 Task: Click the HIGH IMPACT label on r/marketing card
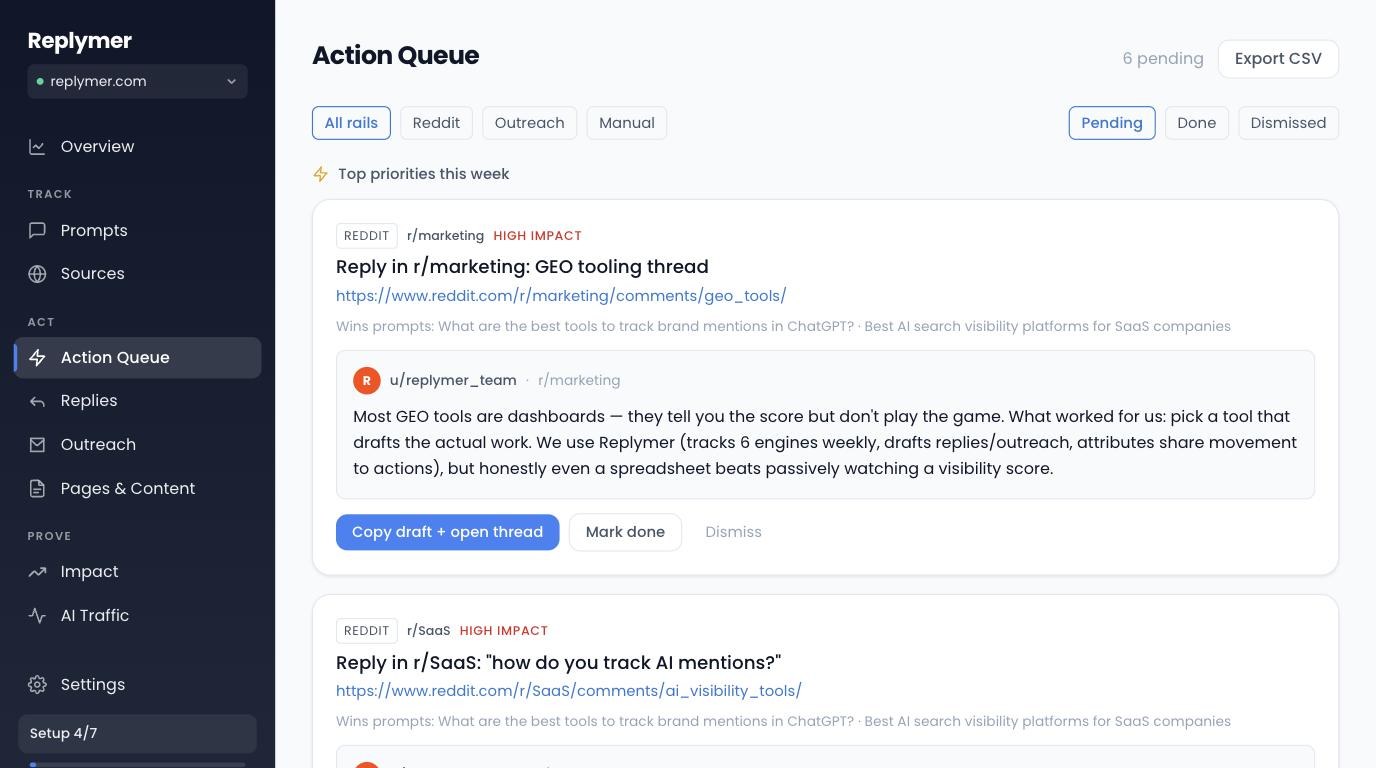point(537,236)
